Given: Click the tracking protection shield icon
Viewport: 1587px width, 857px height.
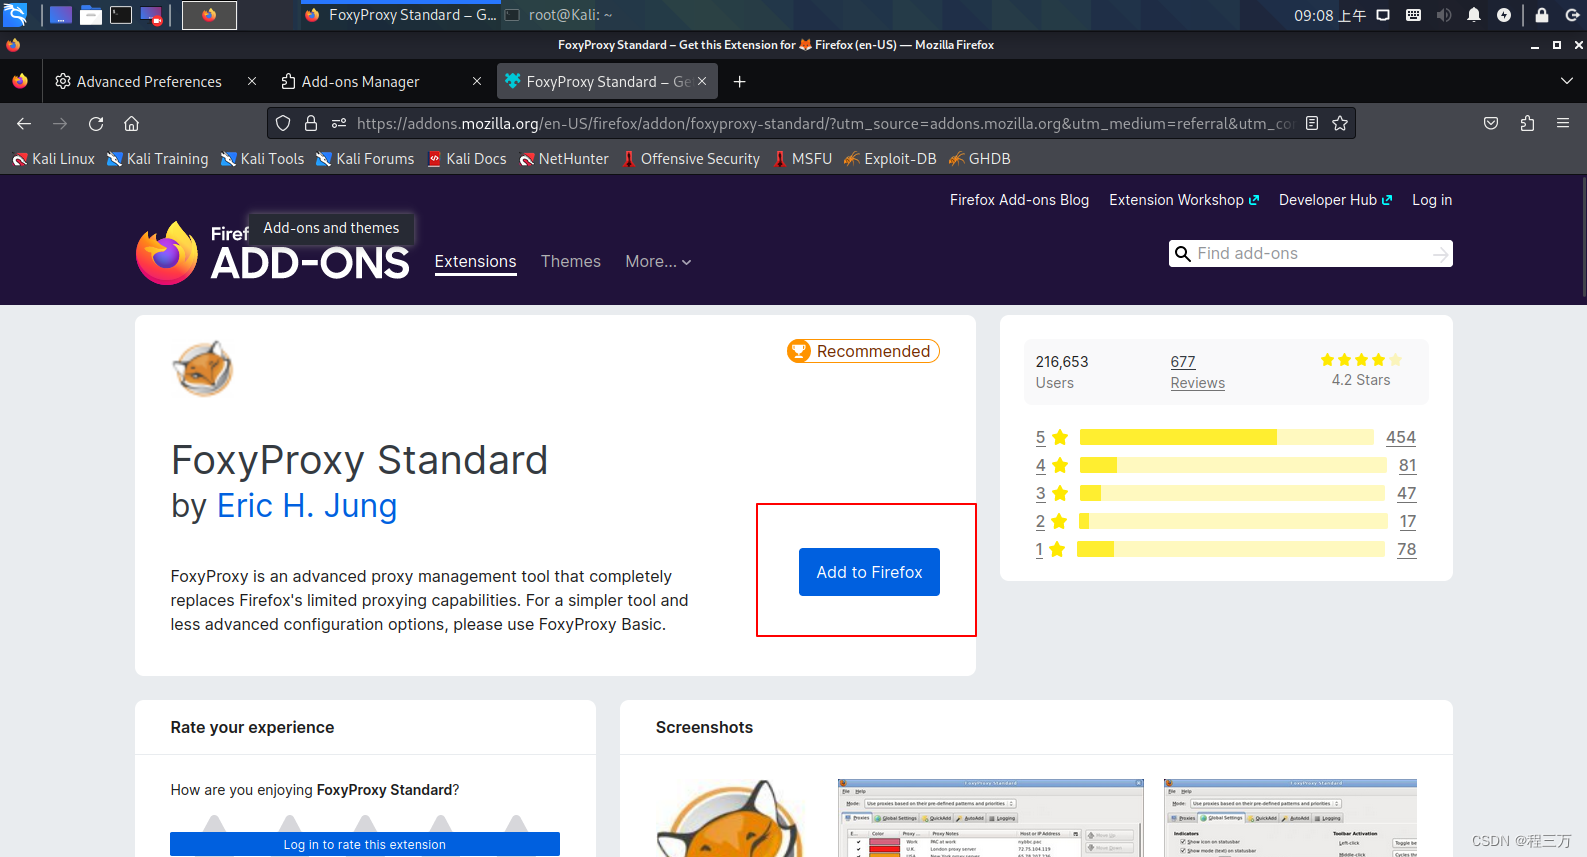Looking at the screenshot, I should click(283, 123).
